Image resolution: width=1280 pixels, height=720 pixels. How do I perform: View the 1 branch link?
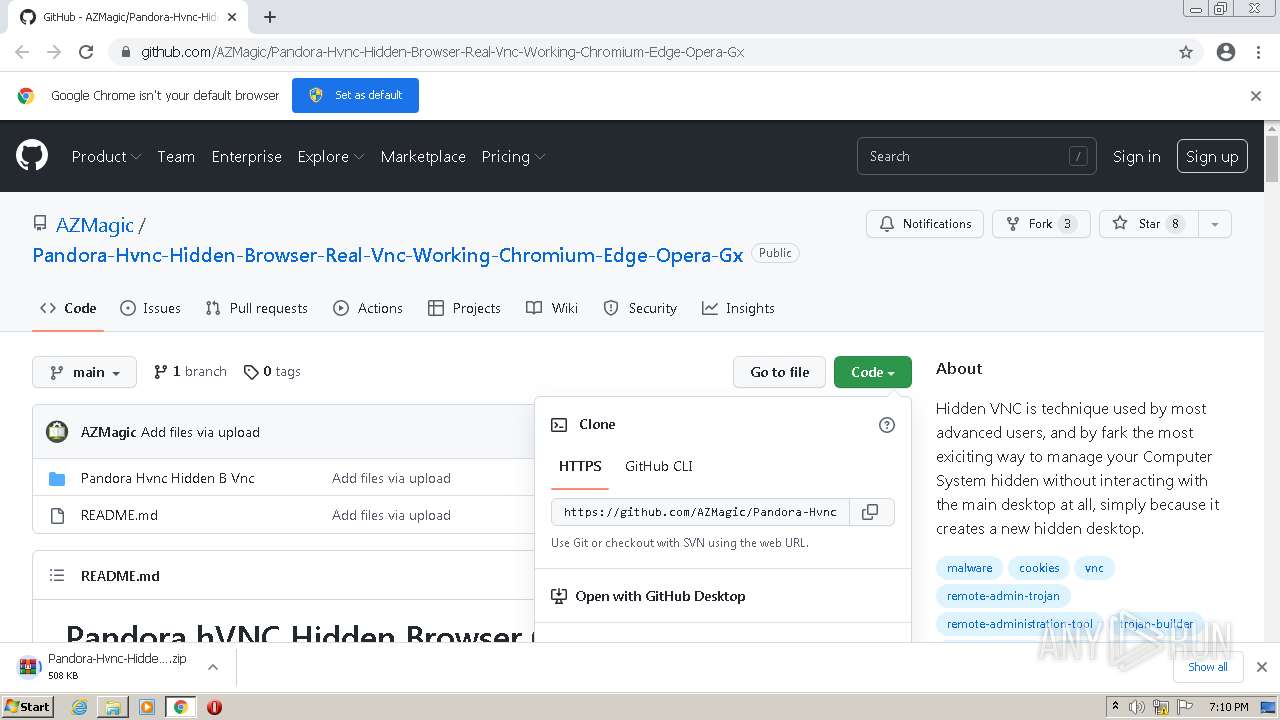190,372
